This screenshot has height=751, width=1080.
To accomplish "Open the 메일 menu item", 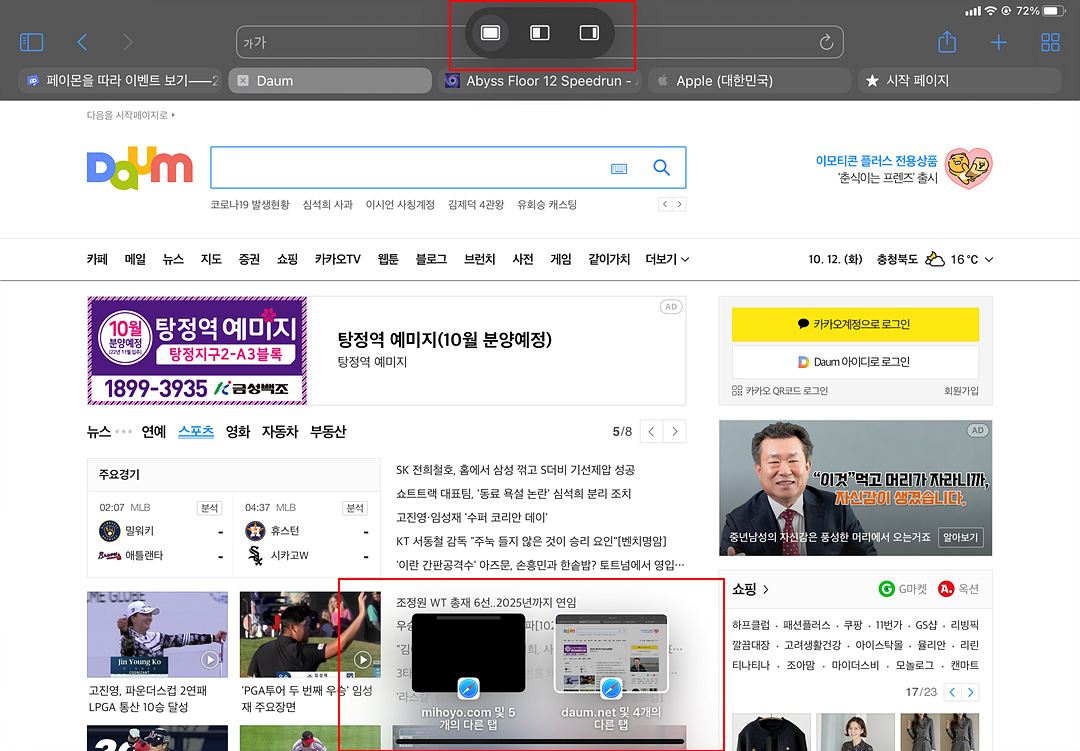I will (x=135, y=259).
